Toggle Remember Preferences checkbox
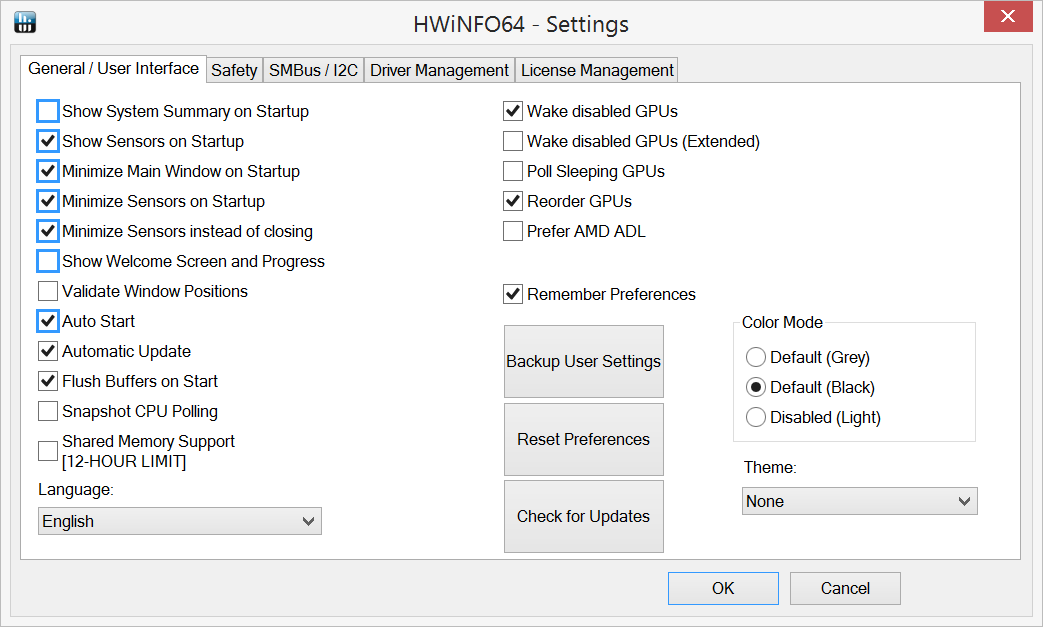The image size is (1043, 627). 513,294
